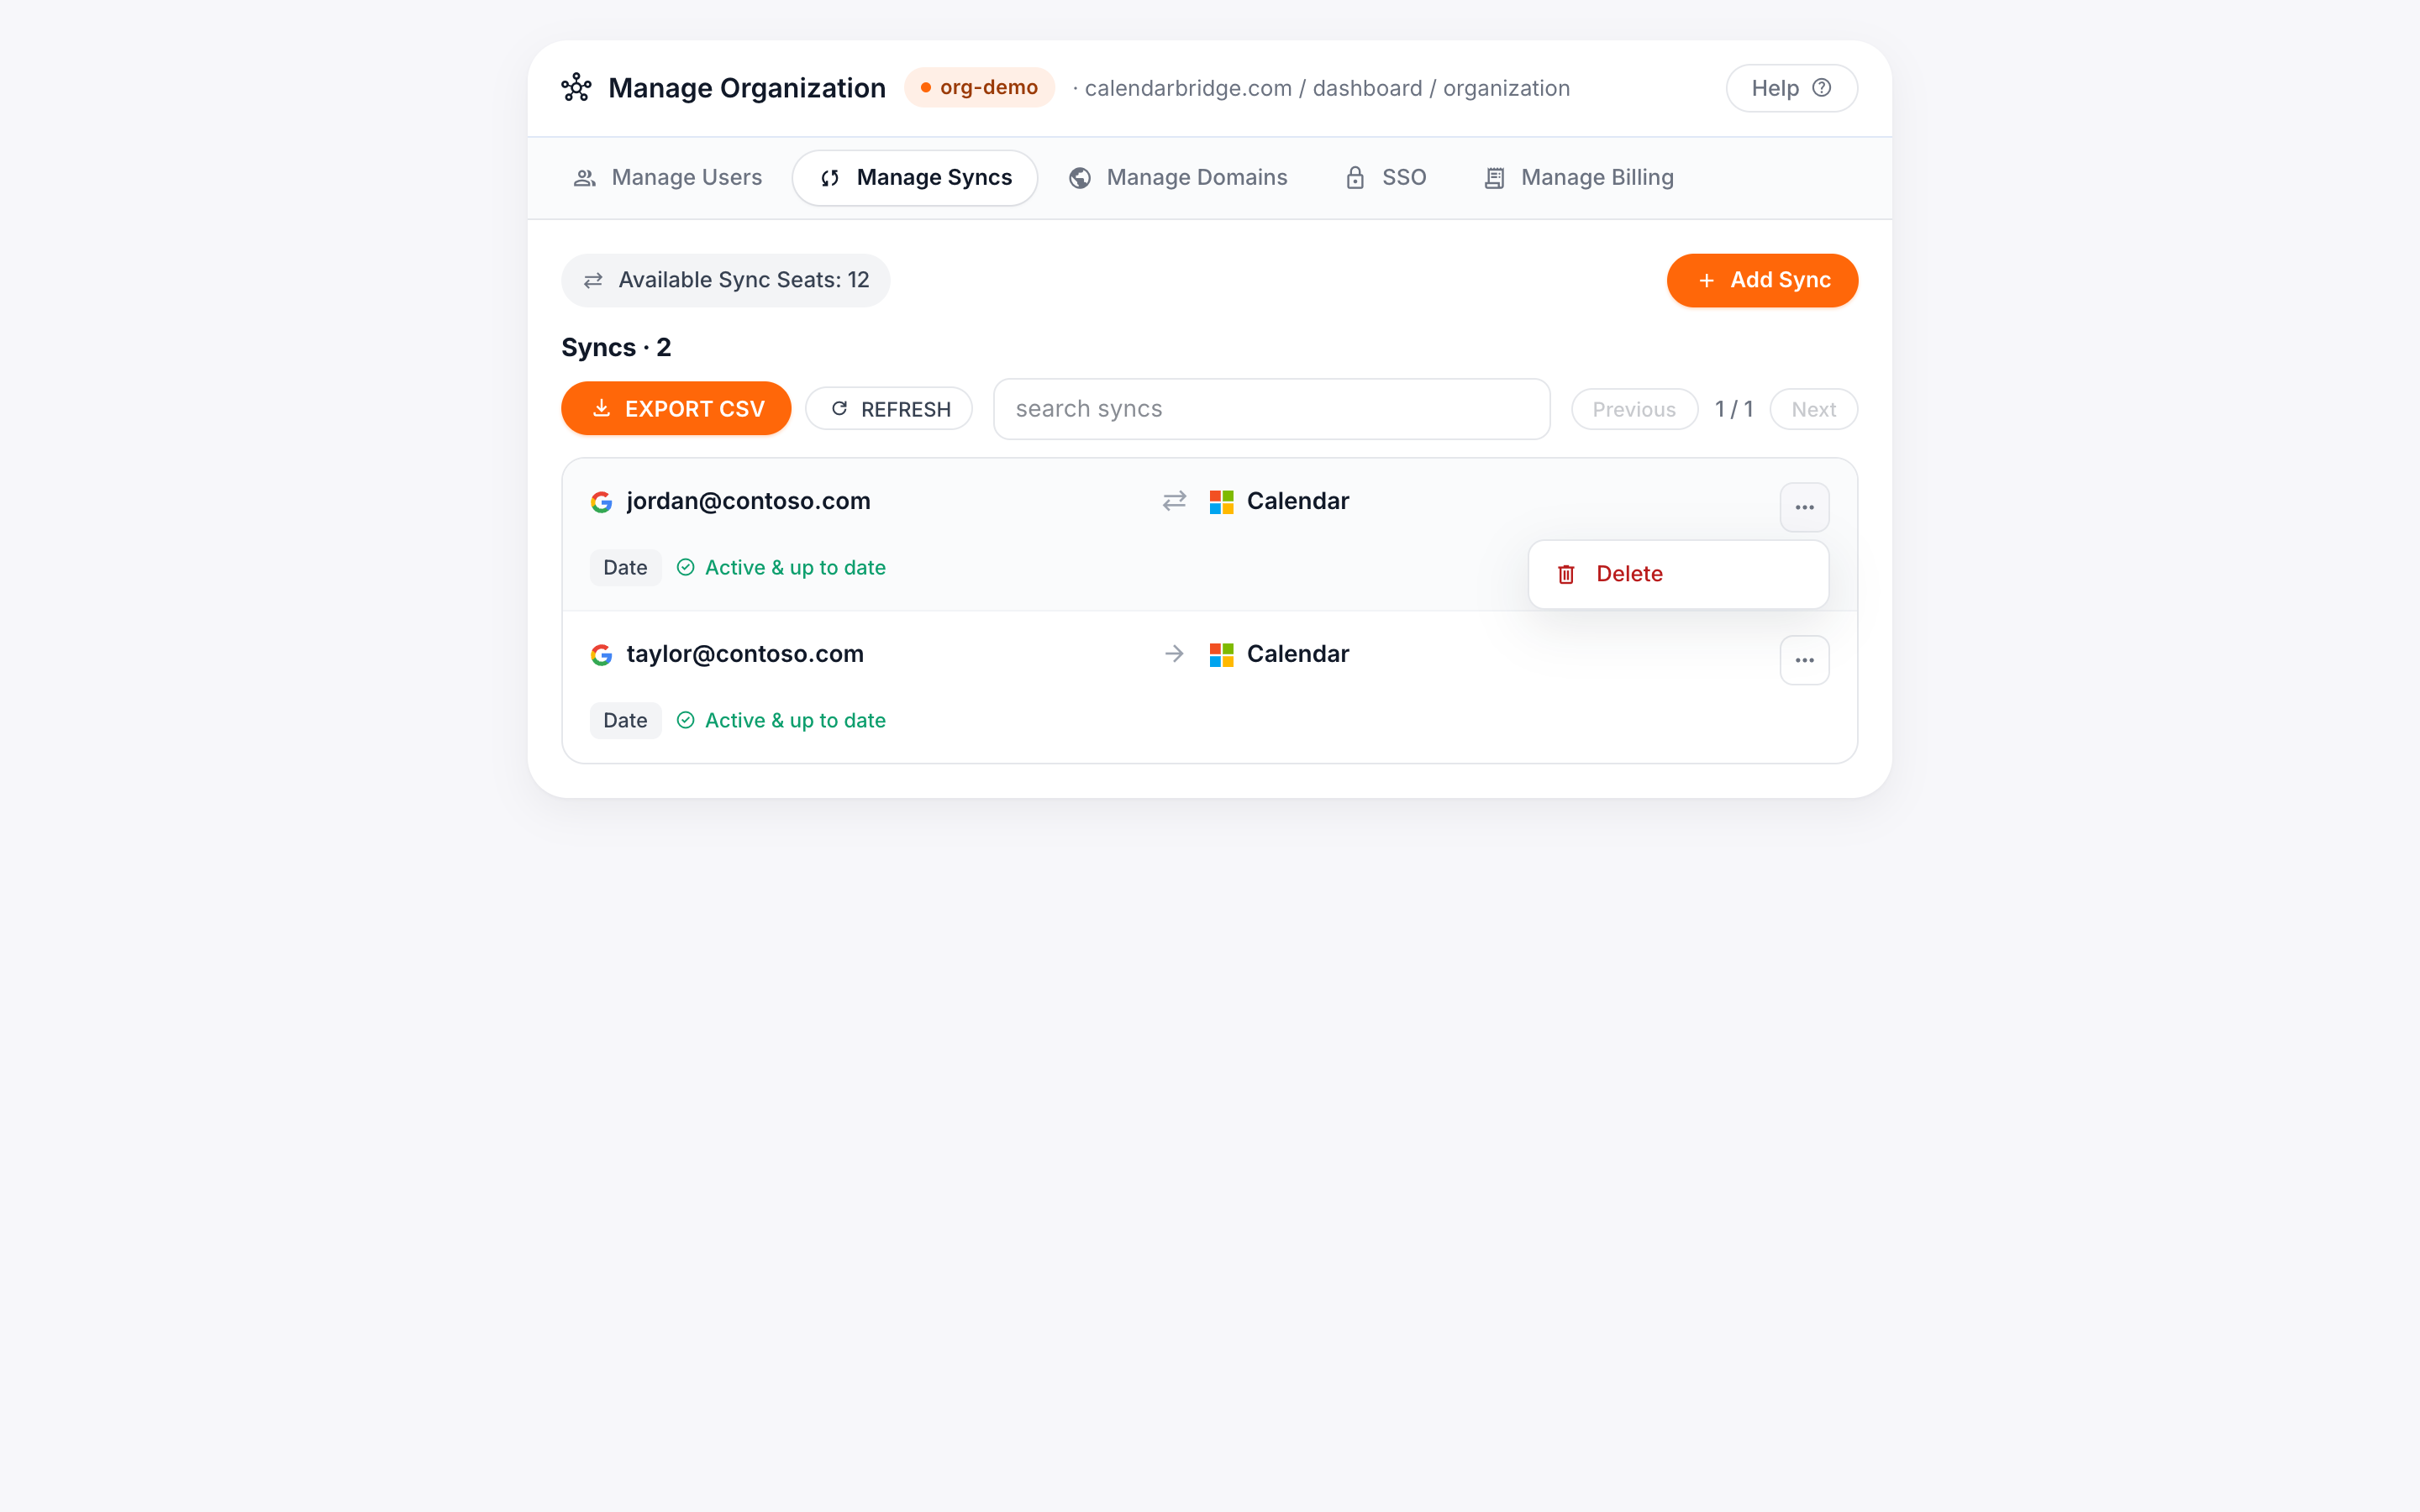The image size is (2420, 1512).
Task: Click the Syncs · 2 heading
Action: click(x=616, y=347)
